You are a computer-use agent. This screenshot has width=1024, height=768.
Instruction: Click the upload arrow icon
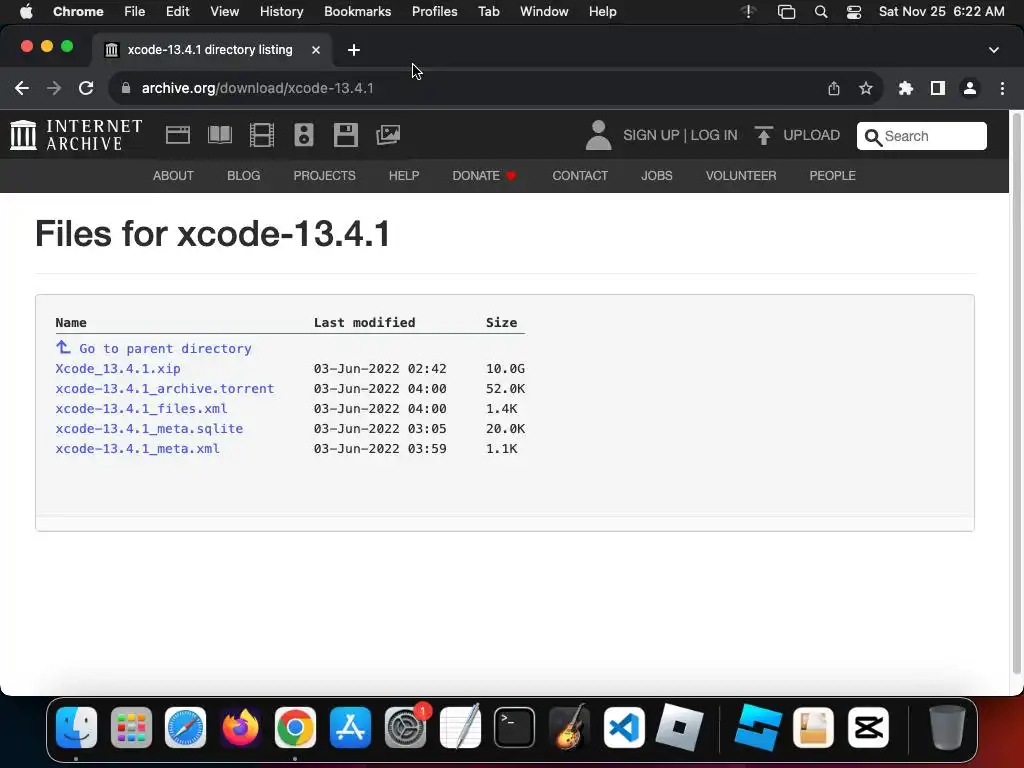pyautogui.click(x=763, y=135)
